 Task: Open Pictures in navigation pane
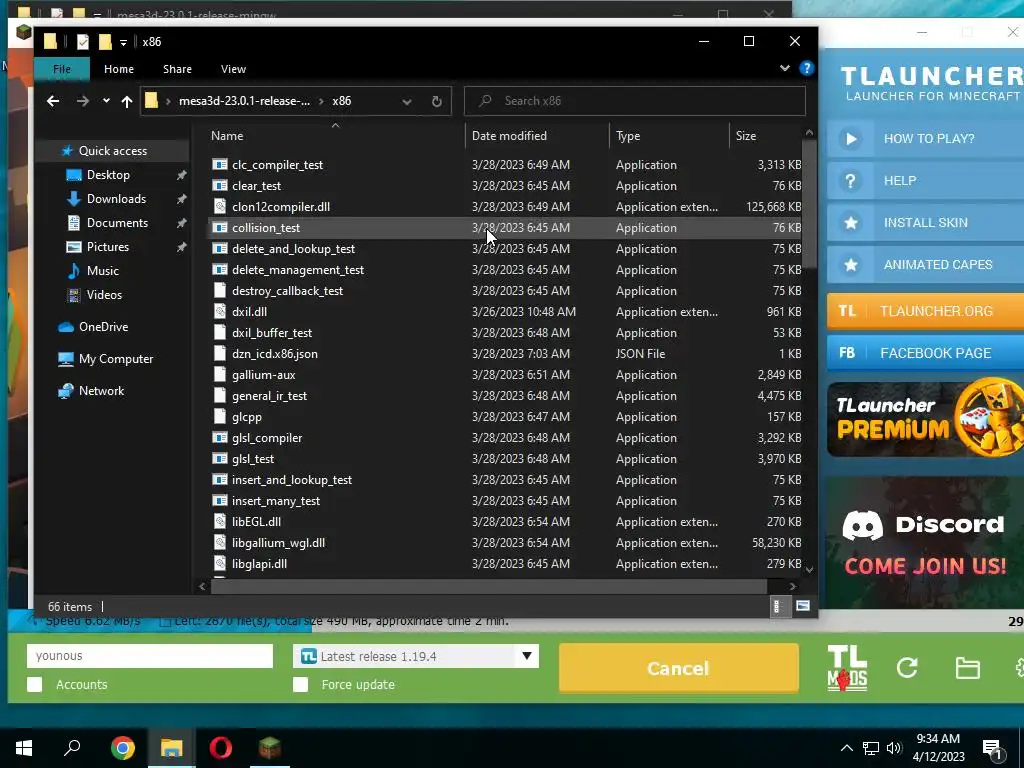point(108,247)
